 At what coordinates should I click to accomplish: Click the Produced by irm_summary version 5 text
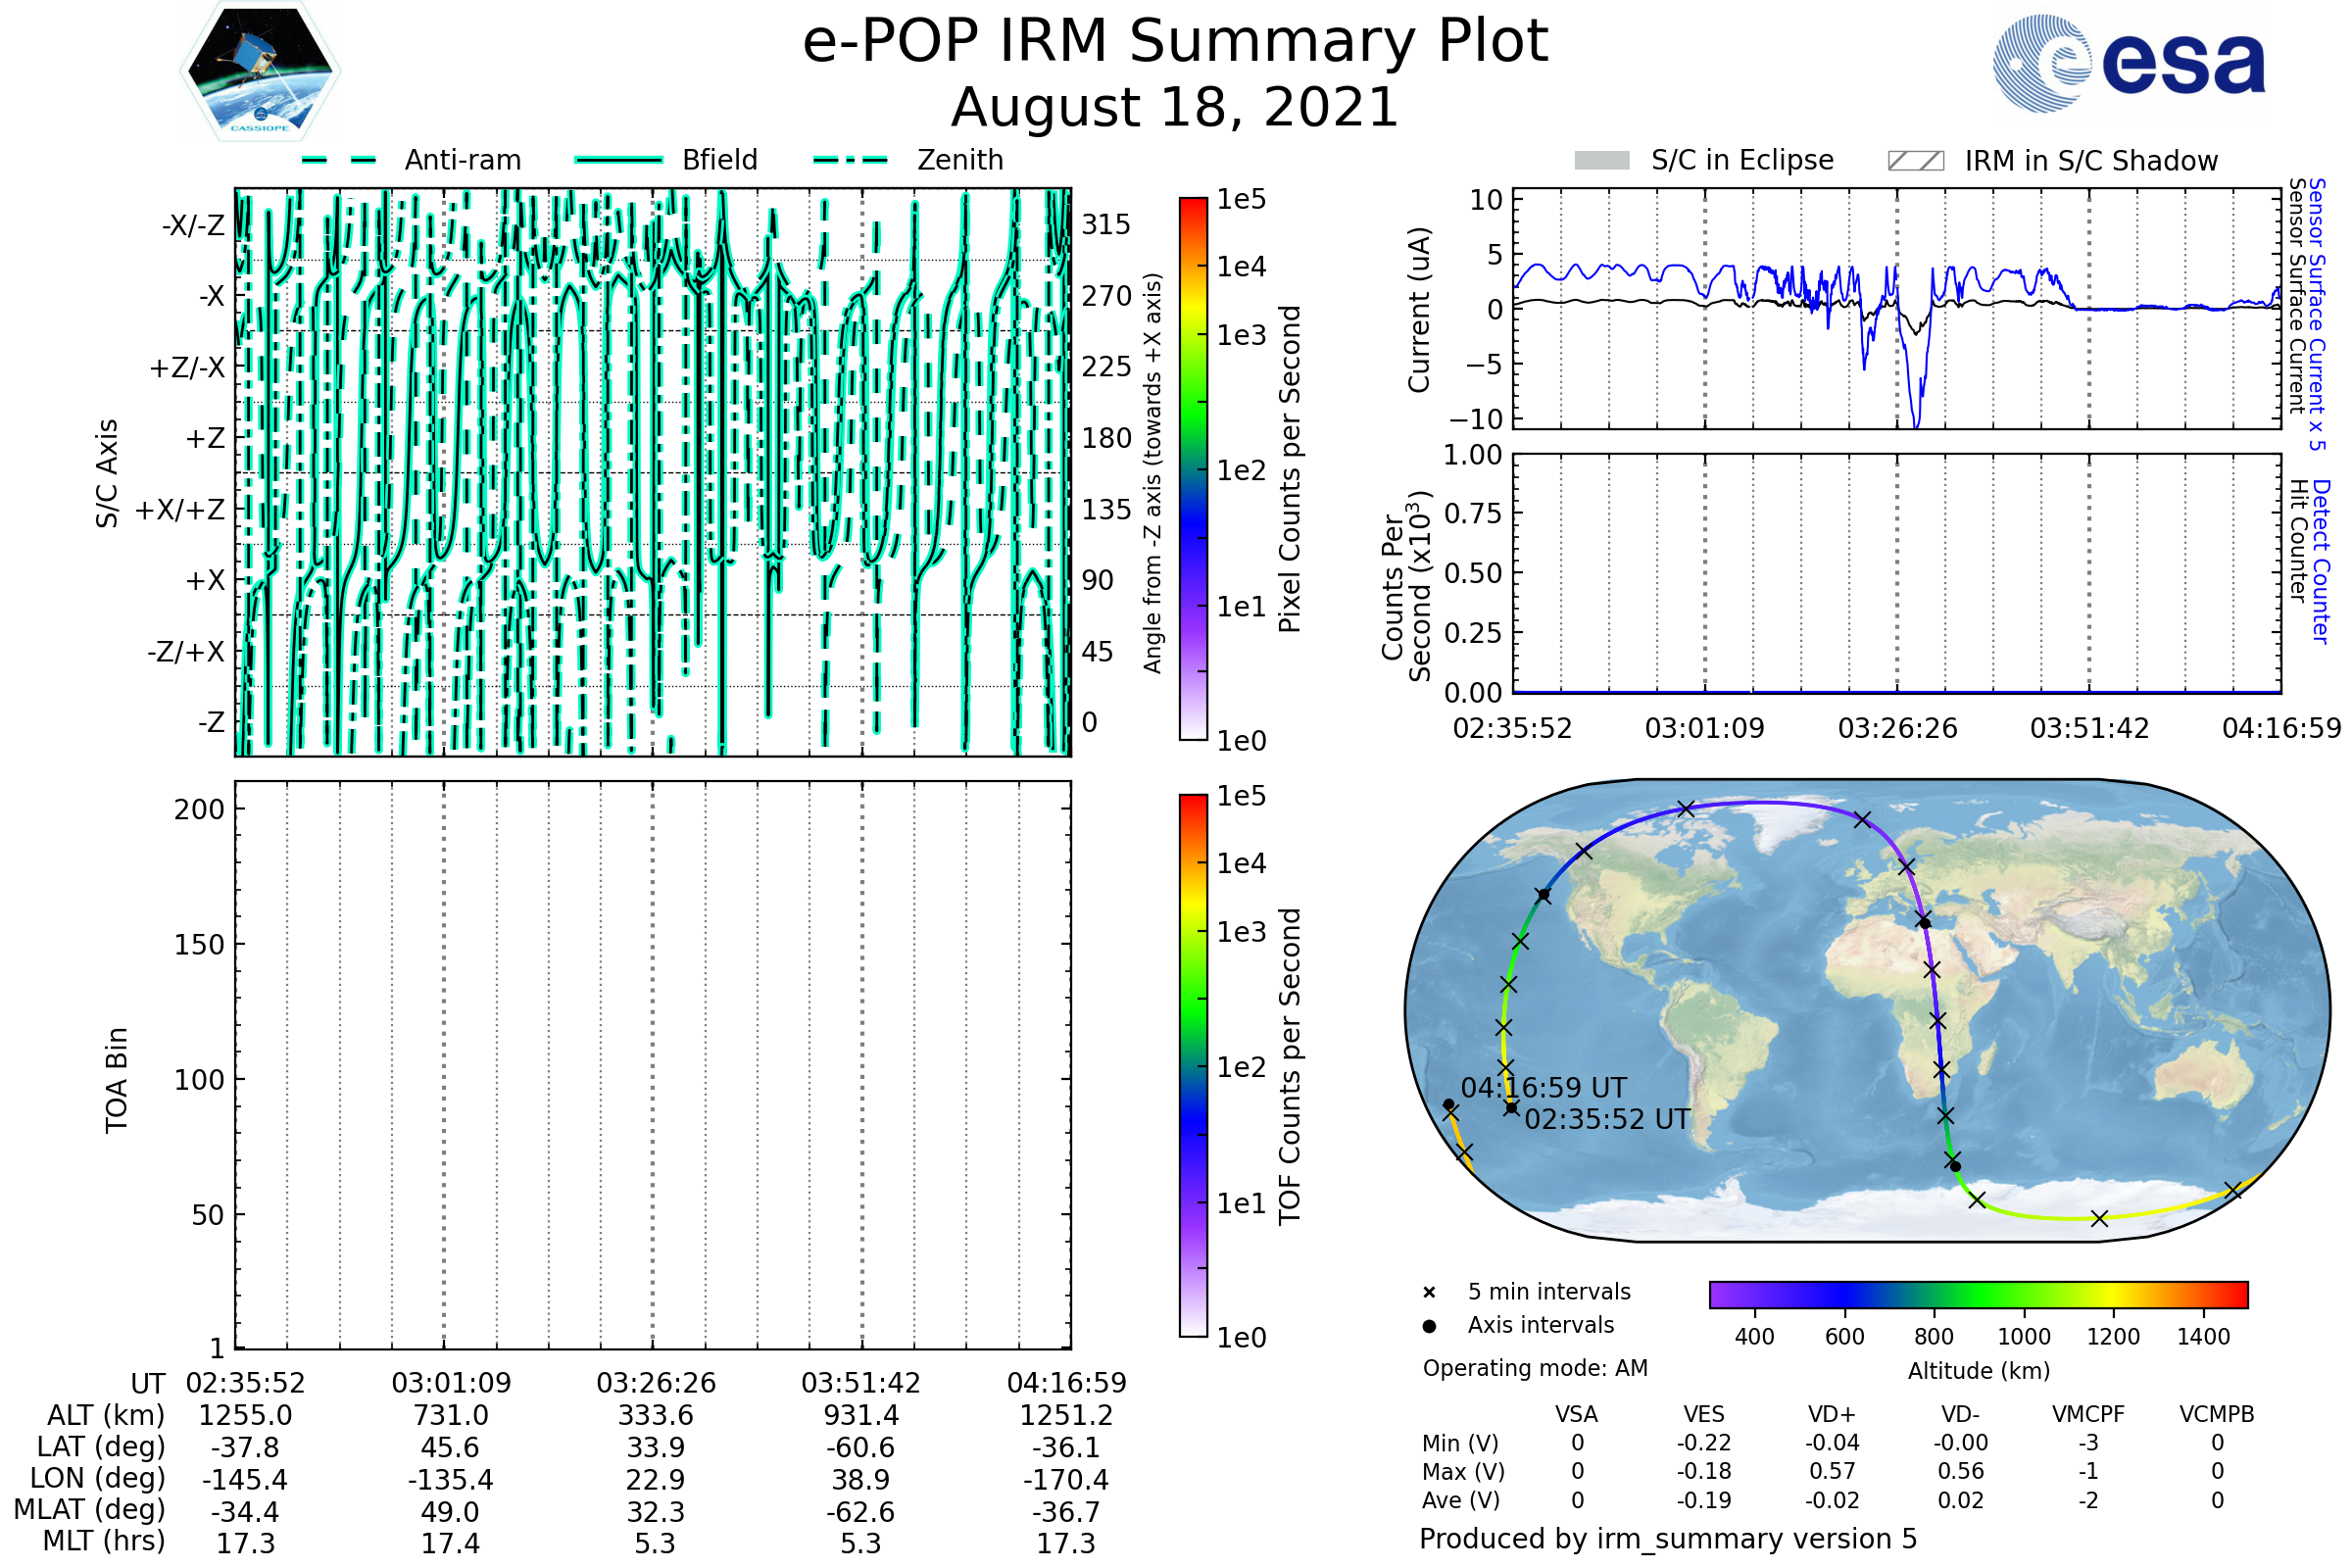pyautogui.click(x=1668, y=1539)
